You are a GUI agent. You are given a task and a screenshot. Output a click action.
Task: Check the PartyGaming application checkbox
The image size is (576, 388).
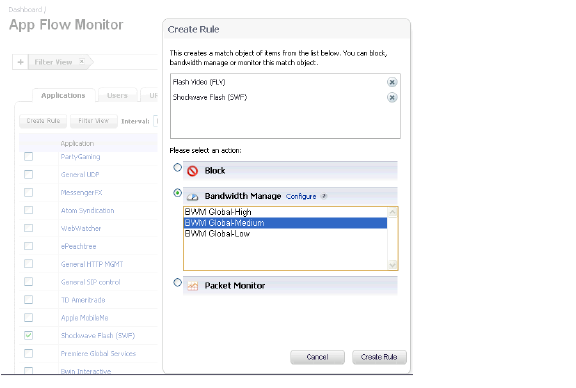click(28, 157)
